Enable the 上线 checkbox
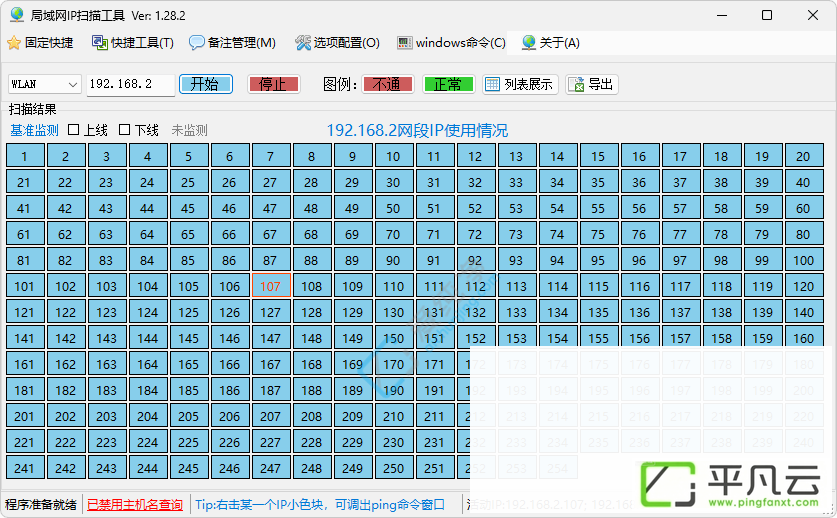This screenshot has height=518, width=837. [x=74, y=130]
